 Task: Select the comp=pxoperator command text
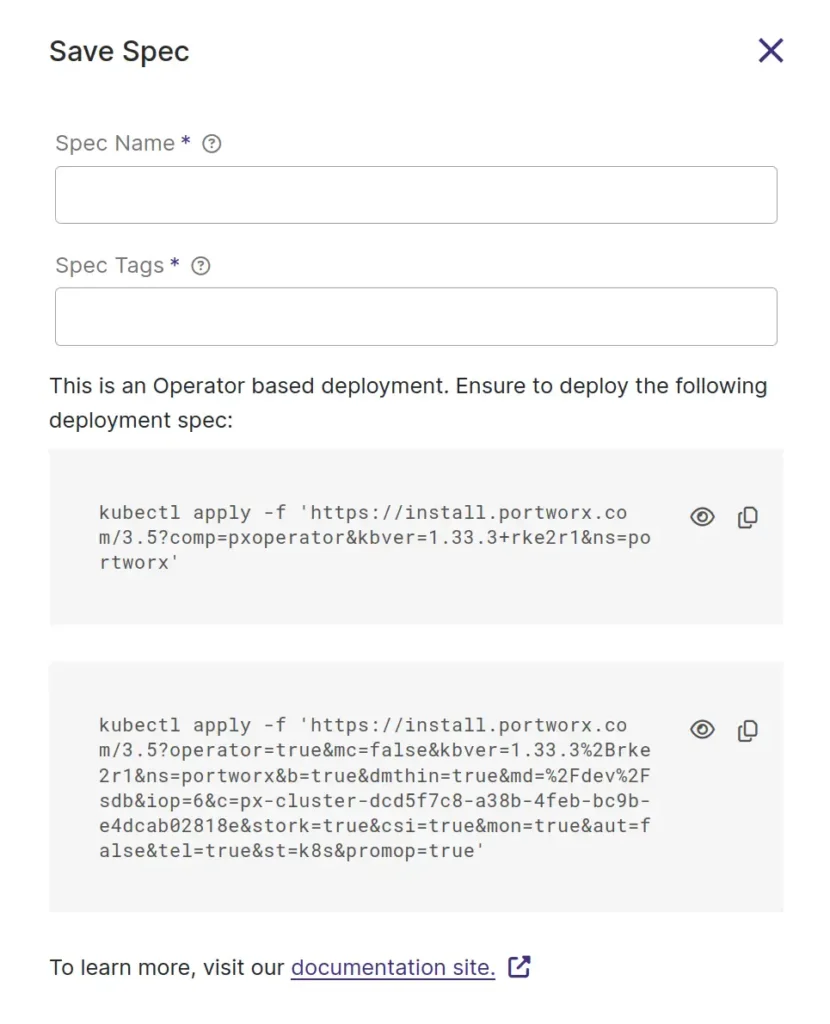[364, 538]
